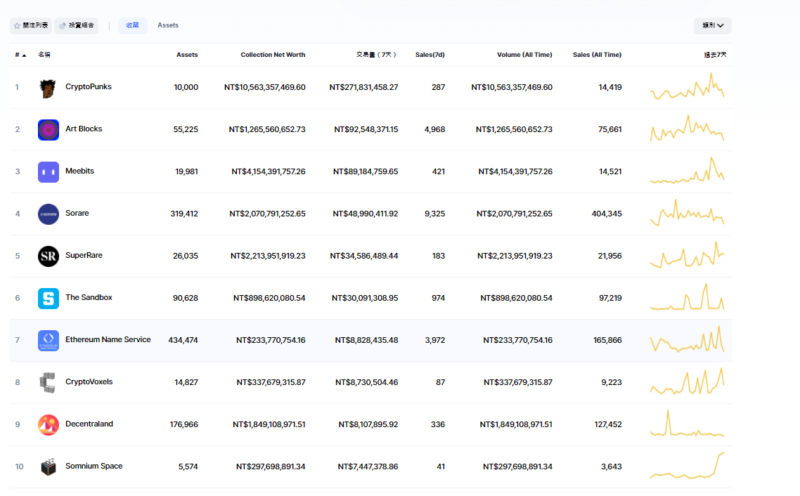Click Ethereum Name Service assets 434,474

[x=183, y=340]
